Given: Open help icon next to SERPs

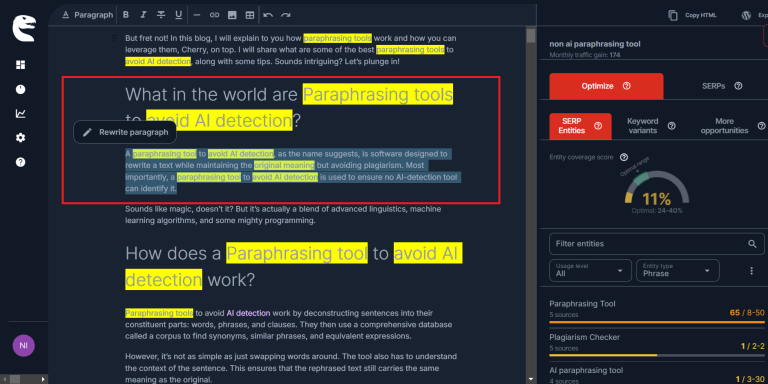Looking at the screenshot, I should 738,86.
